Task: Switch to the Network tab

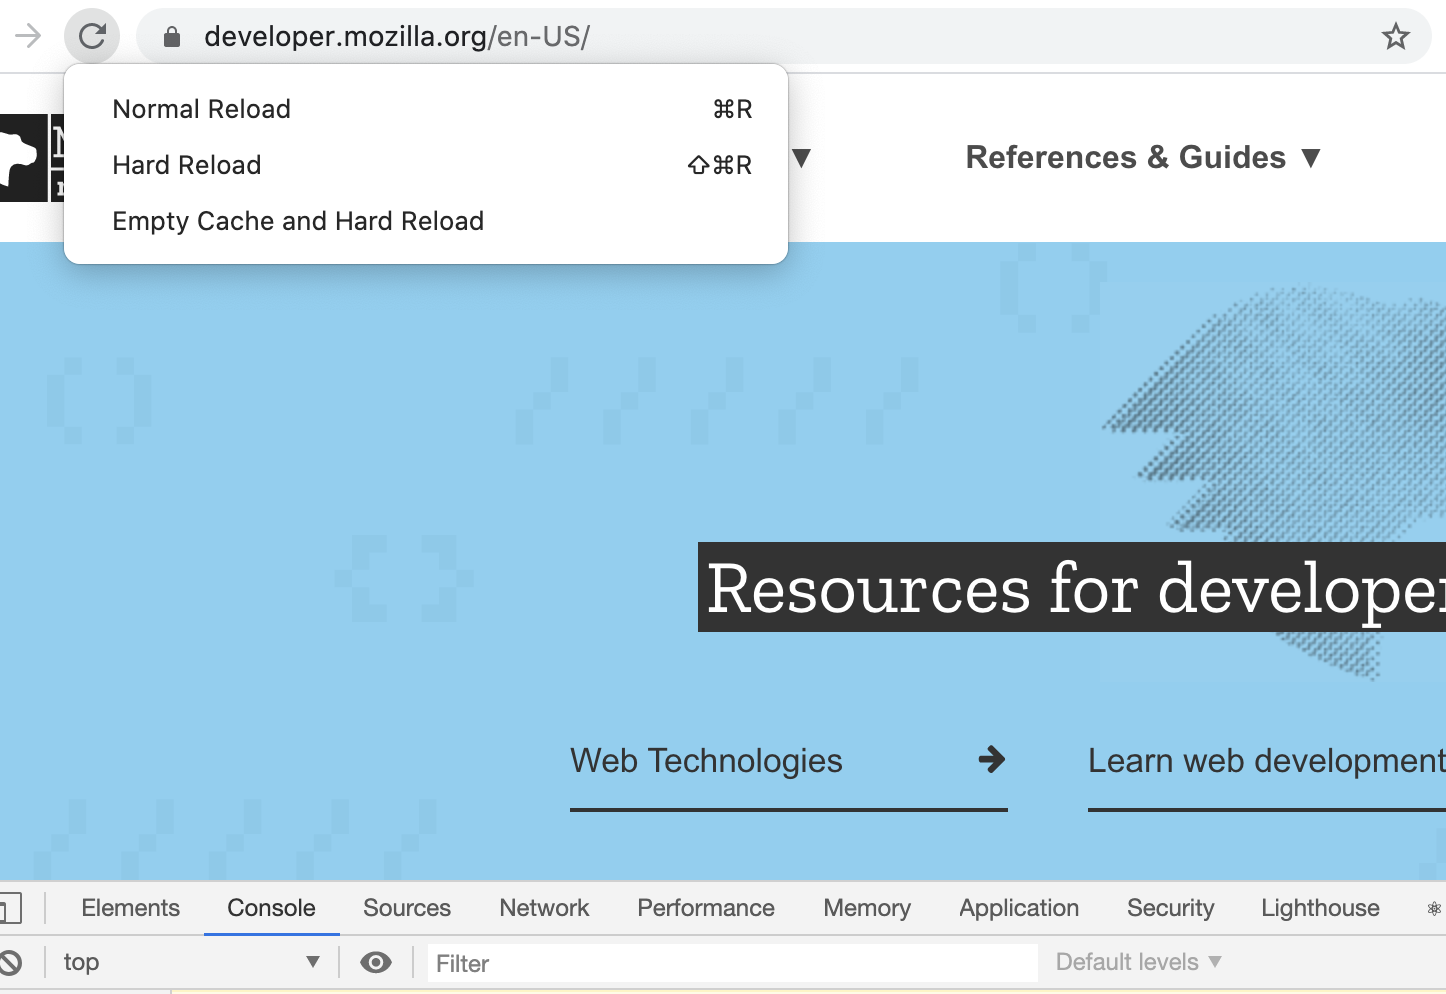Action: pos(544,908)
